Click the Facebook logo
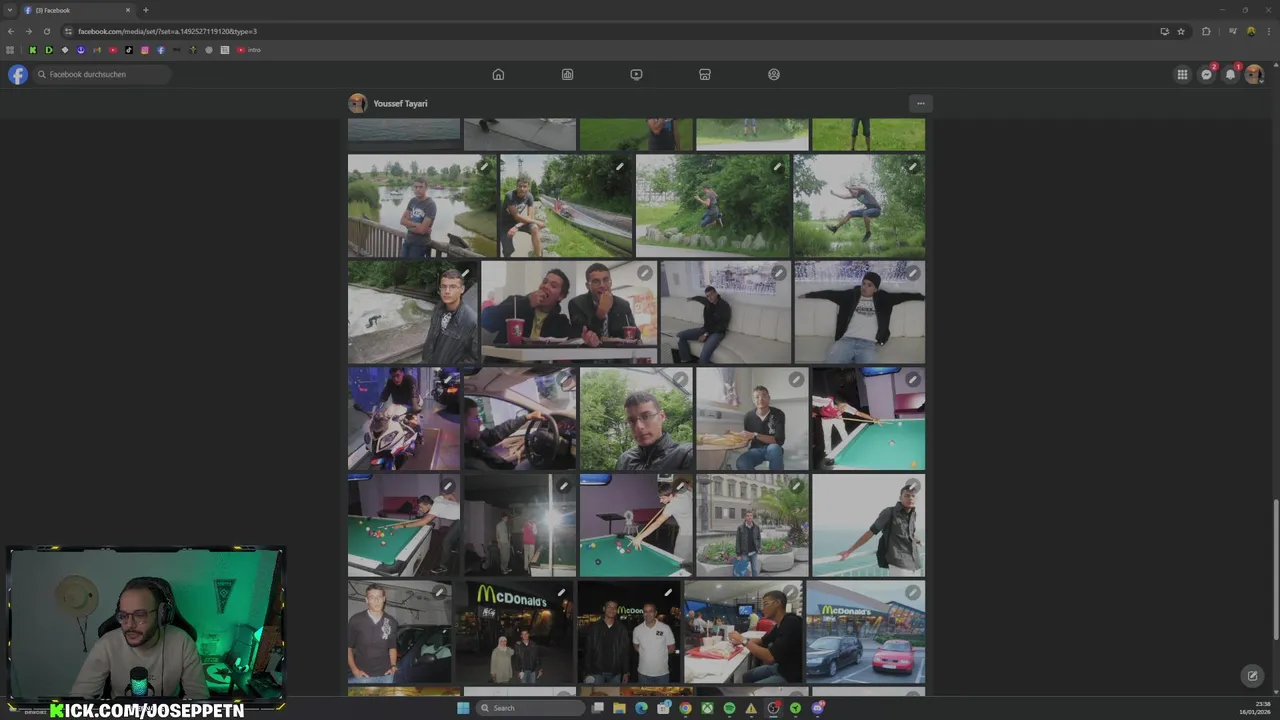This screenshot has height=720, width=1280. [x=18, y=74]
